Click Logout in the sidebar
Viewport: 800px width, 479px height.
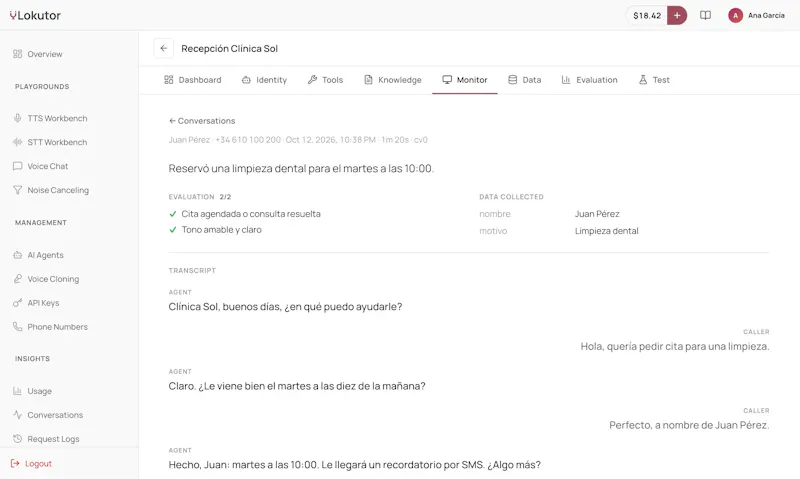click(31, 464)
